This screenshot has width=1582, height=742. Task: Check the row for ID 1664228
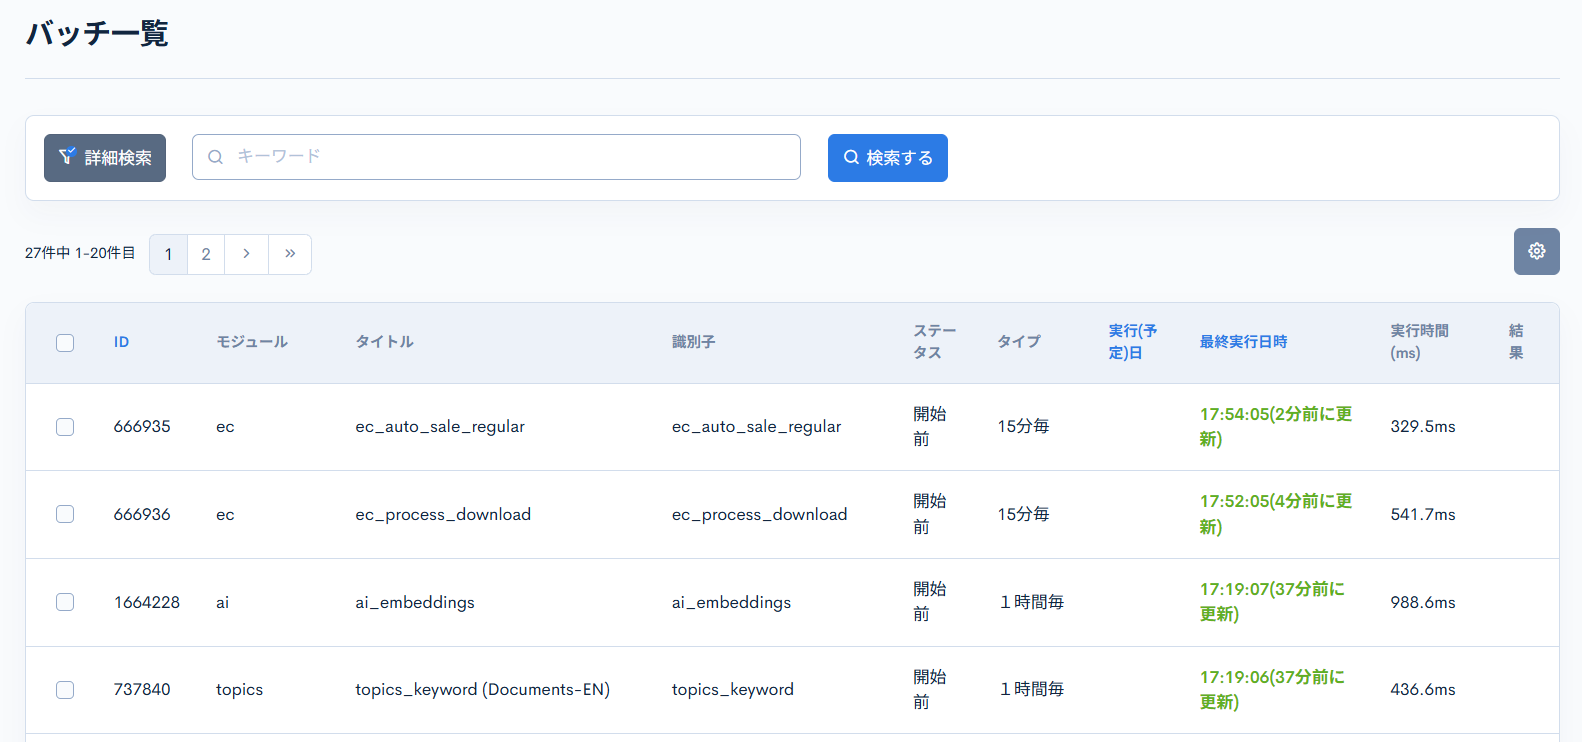click(65, 602)
